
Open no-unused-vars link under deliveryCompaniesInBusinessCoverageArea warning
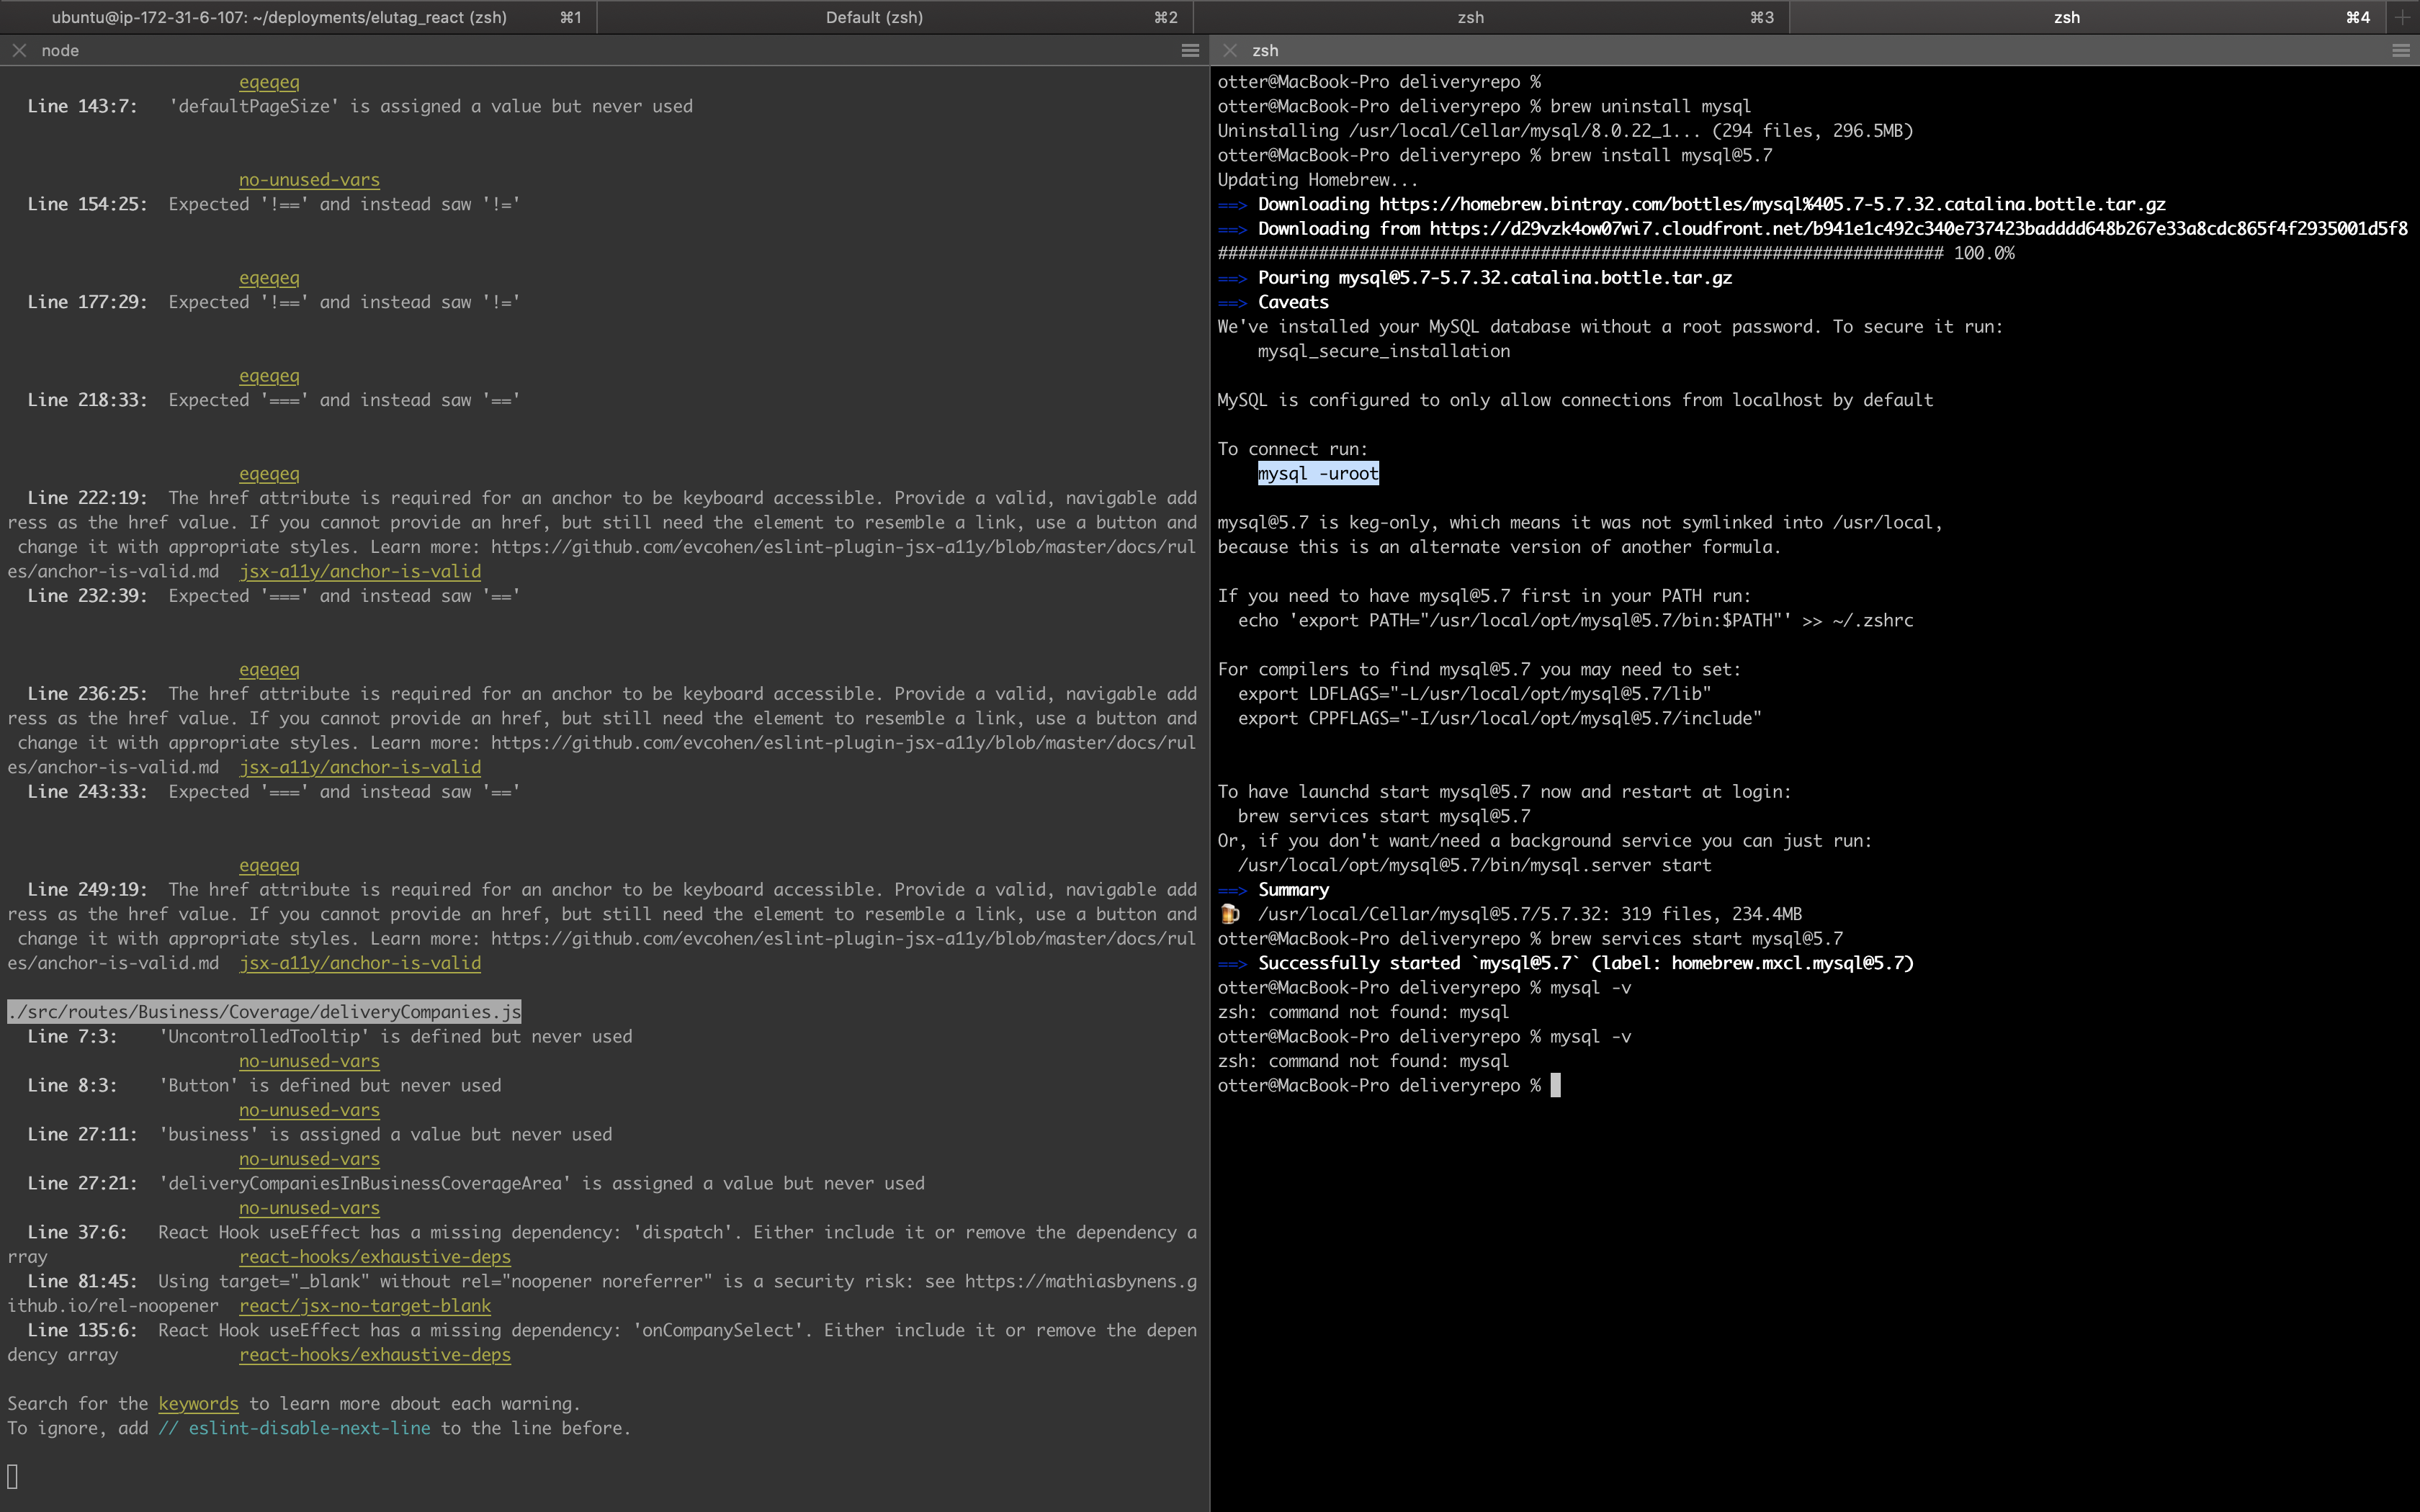tap(309, 1209)
